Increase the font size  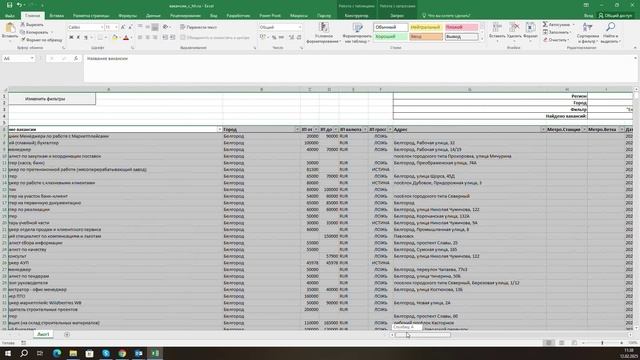point(123,27)
